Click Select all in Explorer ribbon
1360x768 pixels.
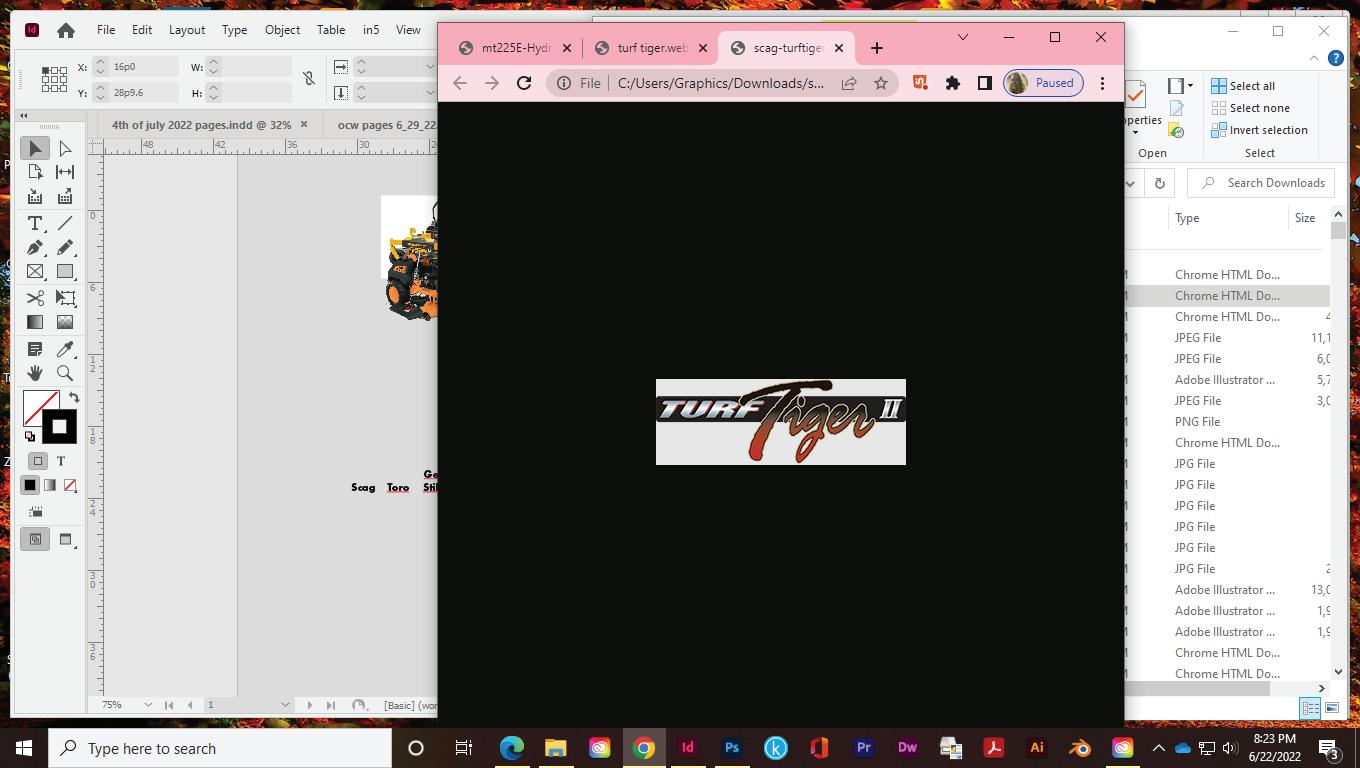1243,86
